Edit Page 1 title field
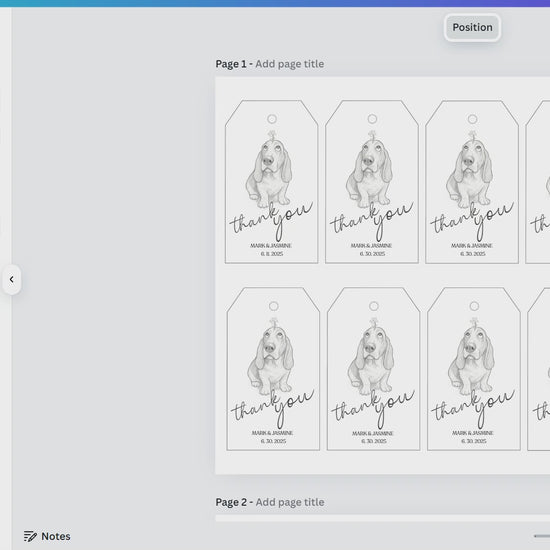The height and width of the screenshot is (550, 550). 289,64
